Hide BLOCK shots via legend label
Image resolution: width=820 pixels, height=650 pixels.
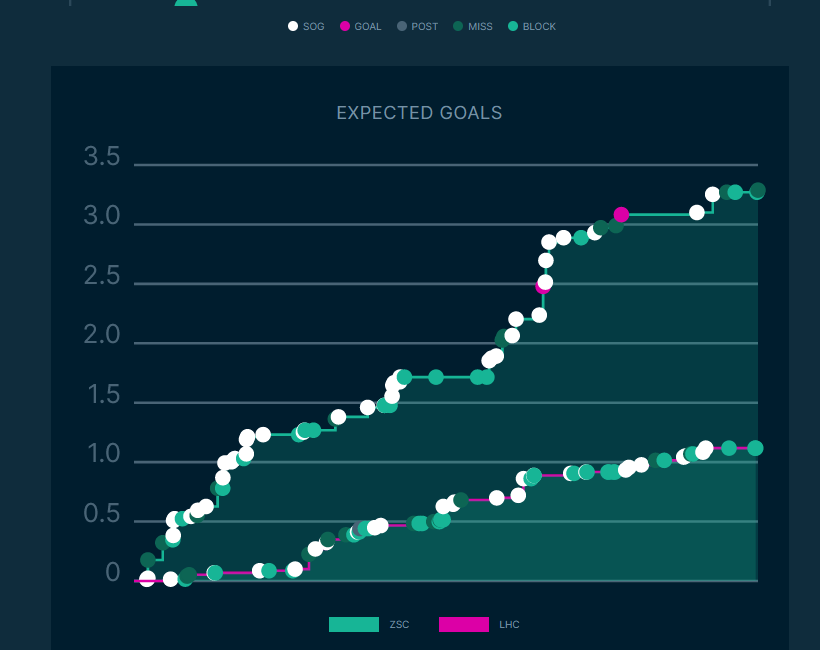(538, 27)
